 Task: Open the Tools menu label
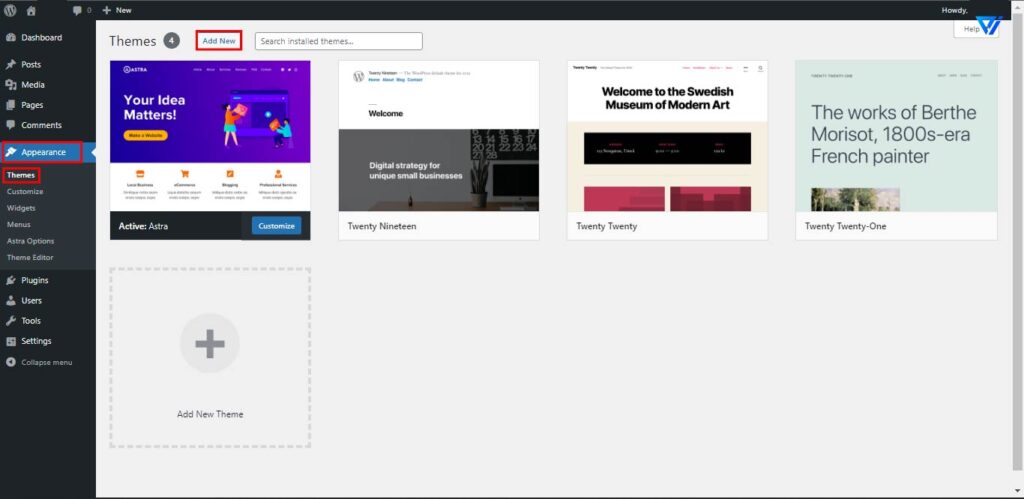[31, 321]
